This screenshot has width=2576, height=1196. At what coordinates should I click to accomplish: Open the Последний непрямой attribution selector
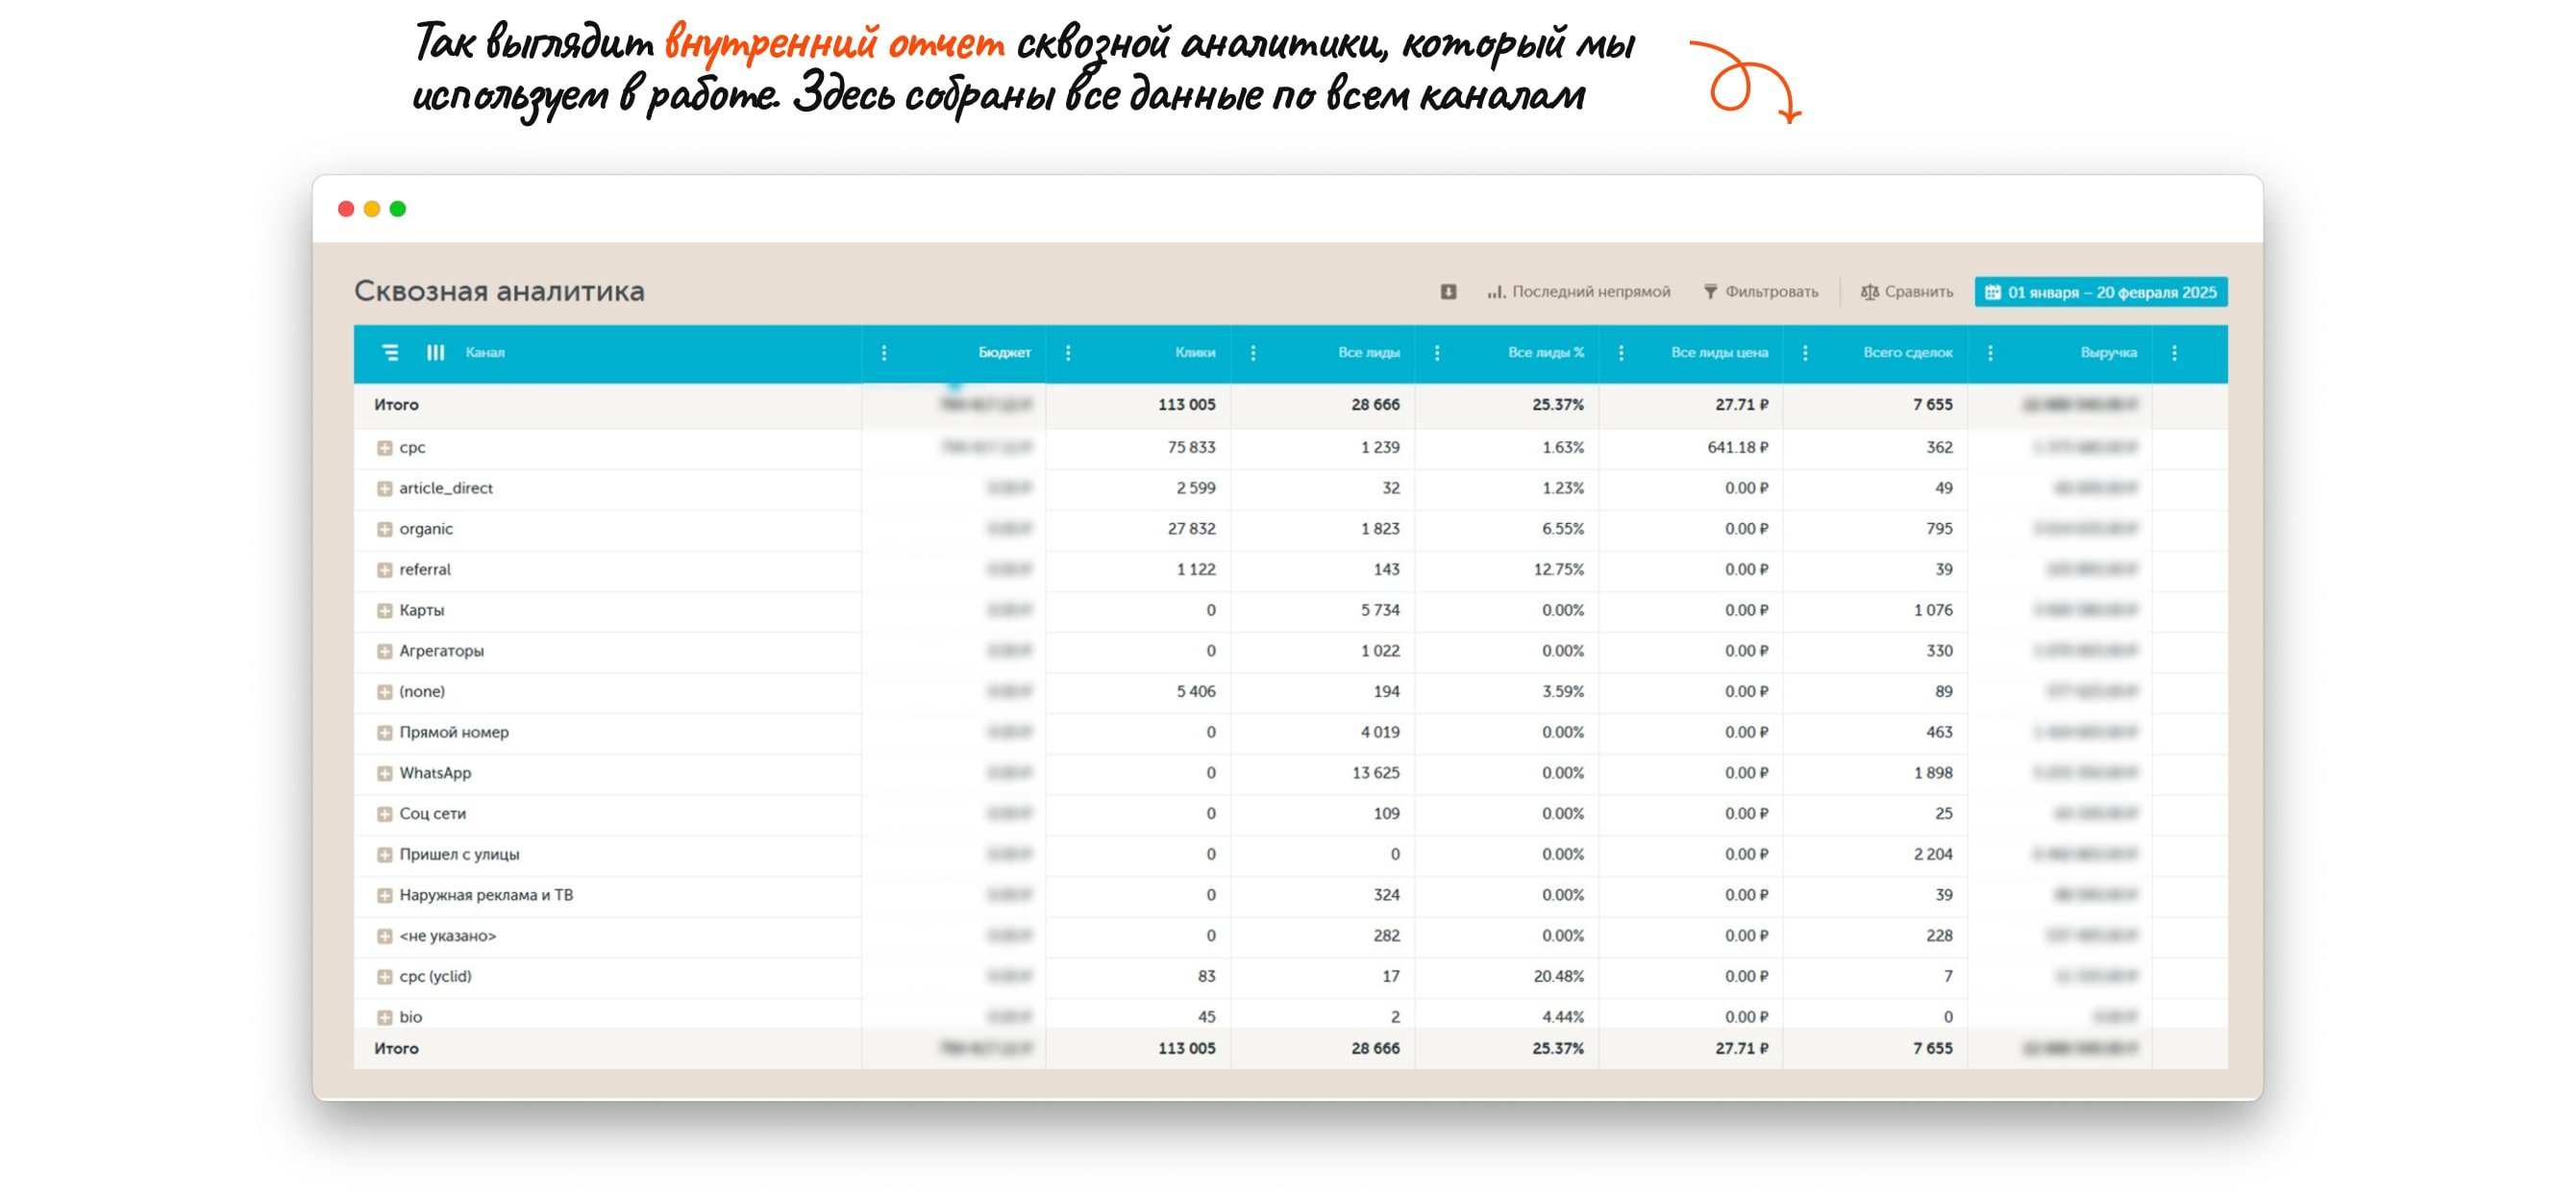point(1578,292)
